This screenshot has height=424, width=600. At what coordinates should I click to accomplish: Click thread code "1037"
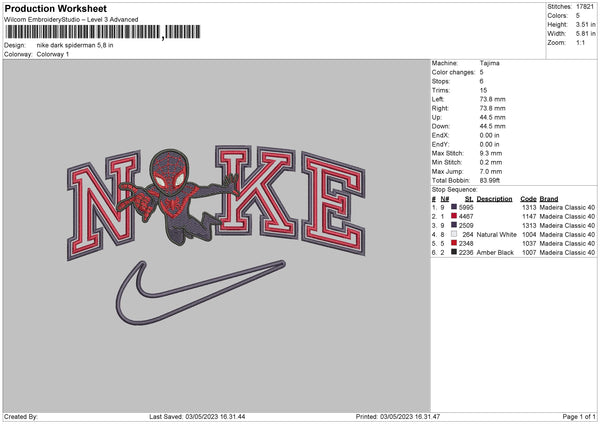(529, 243)
